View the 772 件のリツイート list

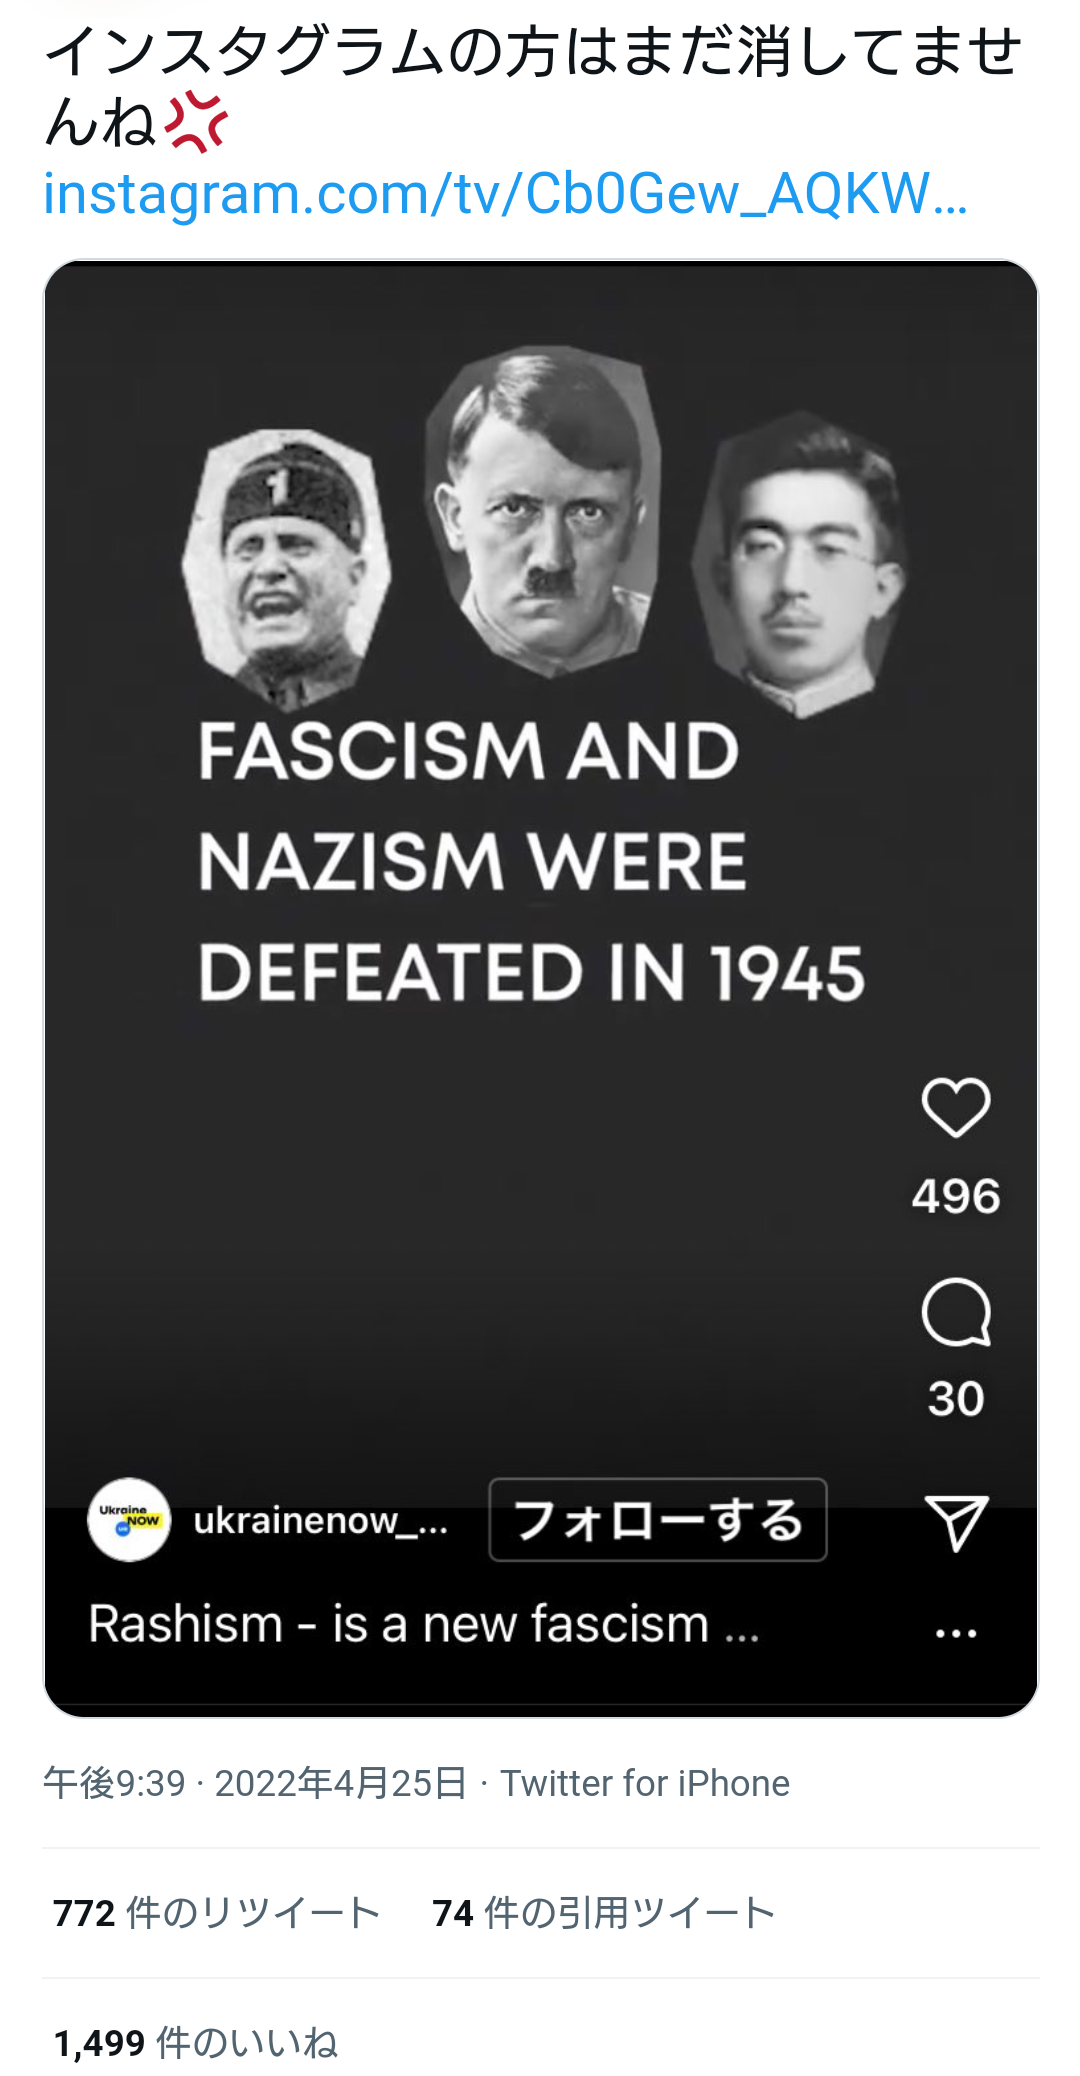point(216,1913)
